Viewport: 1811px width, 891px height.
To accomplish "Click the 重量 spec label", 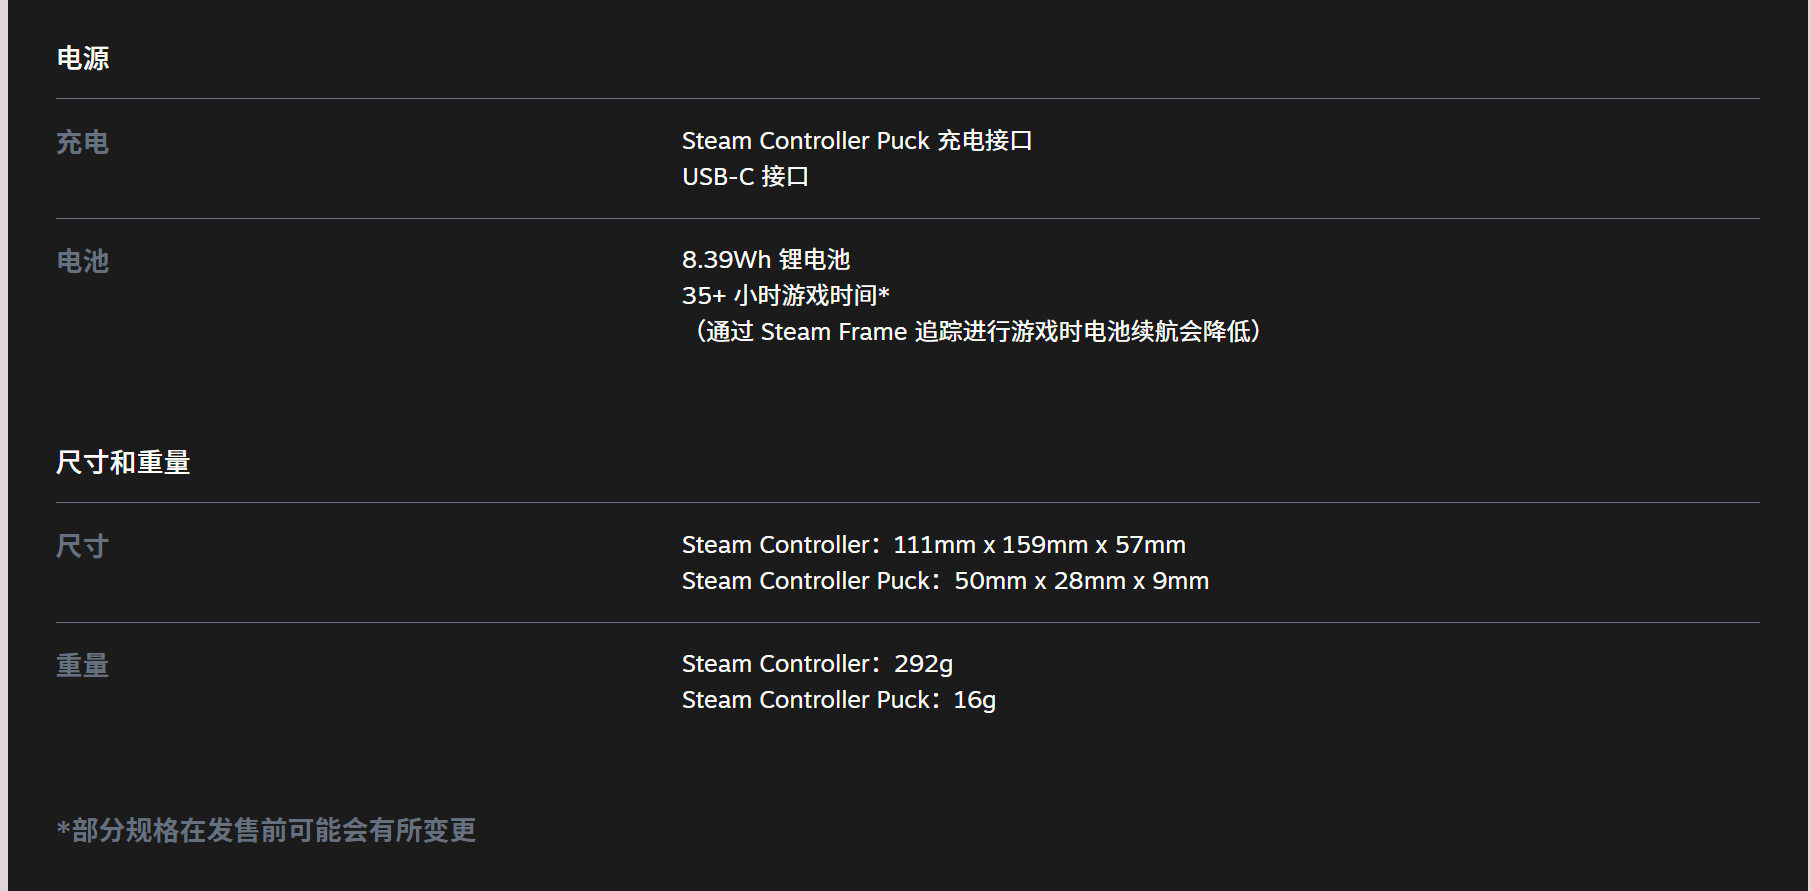I will [x=83, y=665].
